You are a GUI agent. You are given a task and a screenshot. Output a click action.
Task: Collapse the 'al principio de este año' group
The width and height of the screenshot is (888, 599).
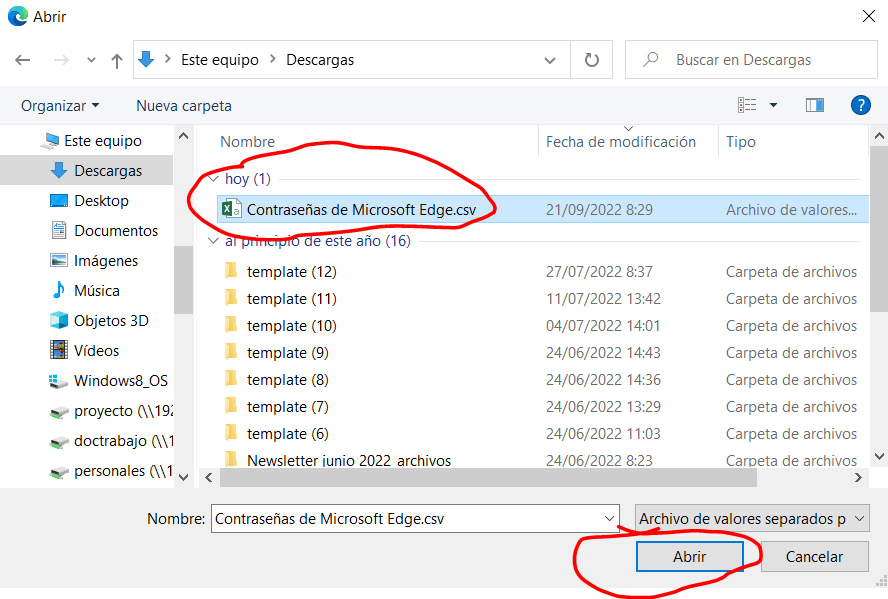click(214, 241)
